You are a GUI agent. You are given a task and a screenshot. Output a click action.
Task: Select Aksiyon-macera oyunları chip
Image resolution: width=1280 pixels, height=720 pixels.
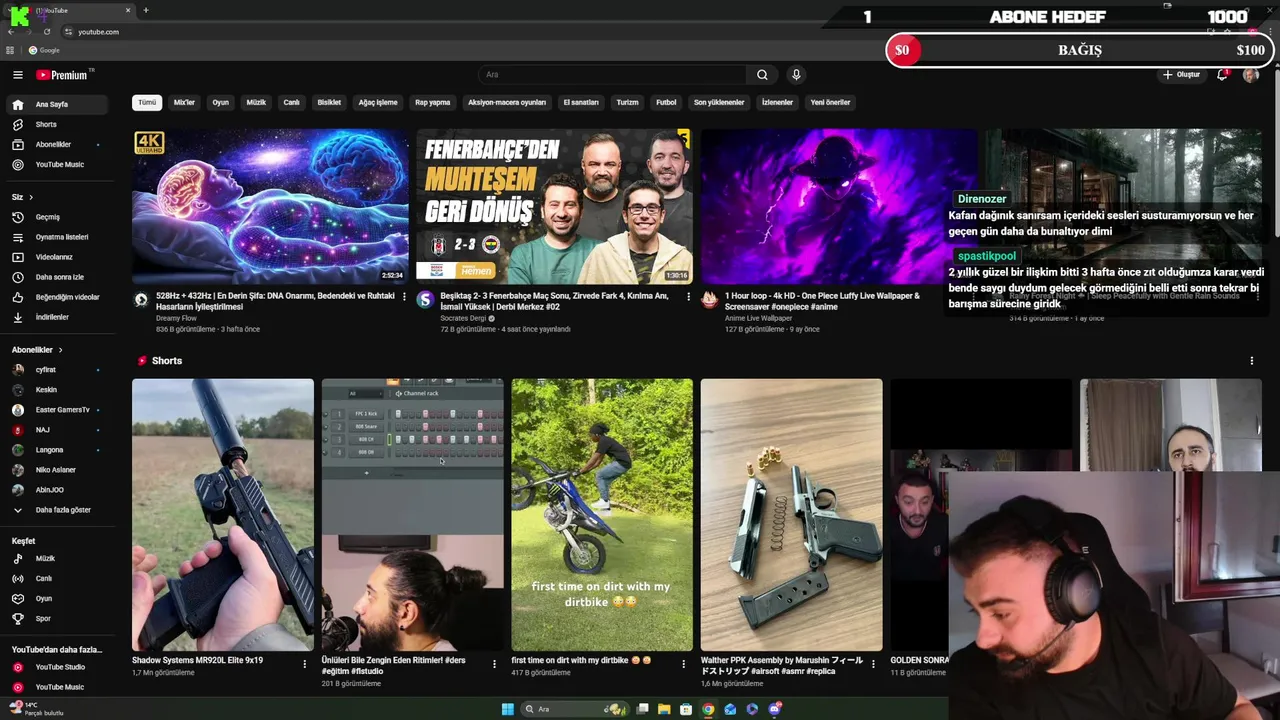507,102
